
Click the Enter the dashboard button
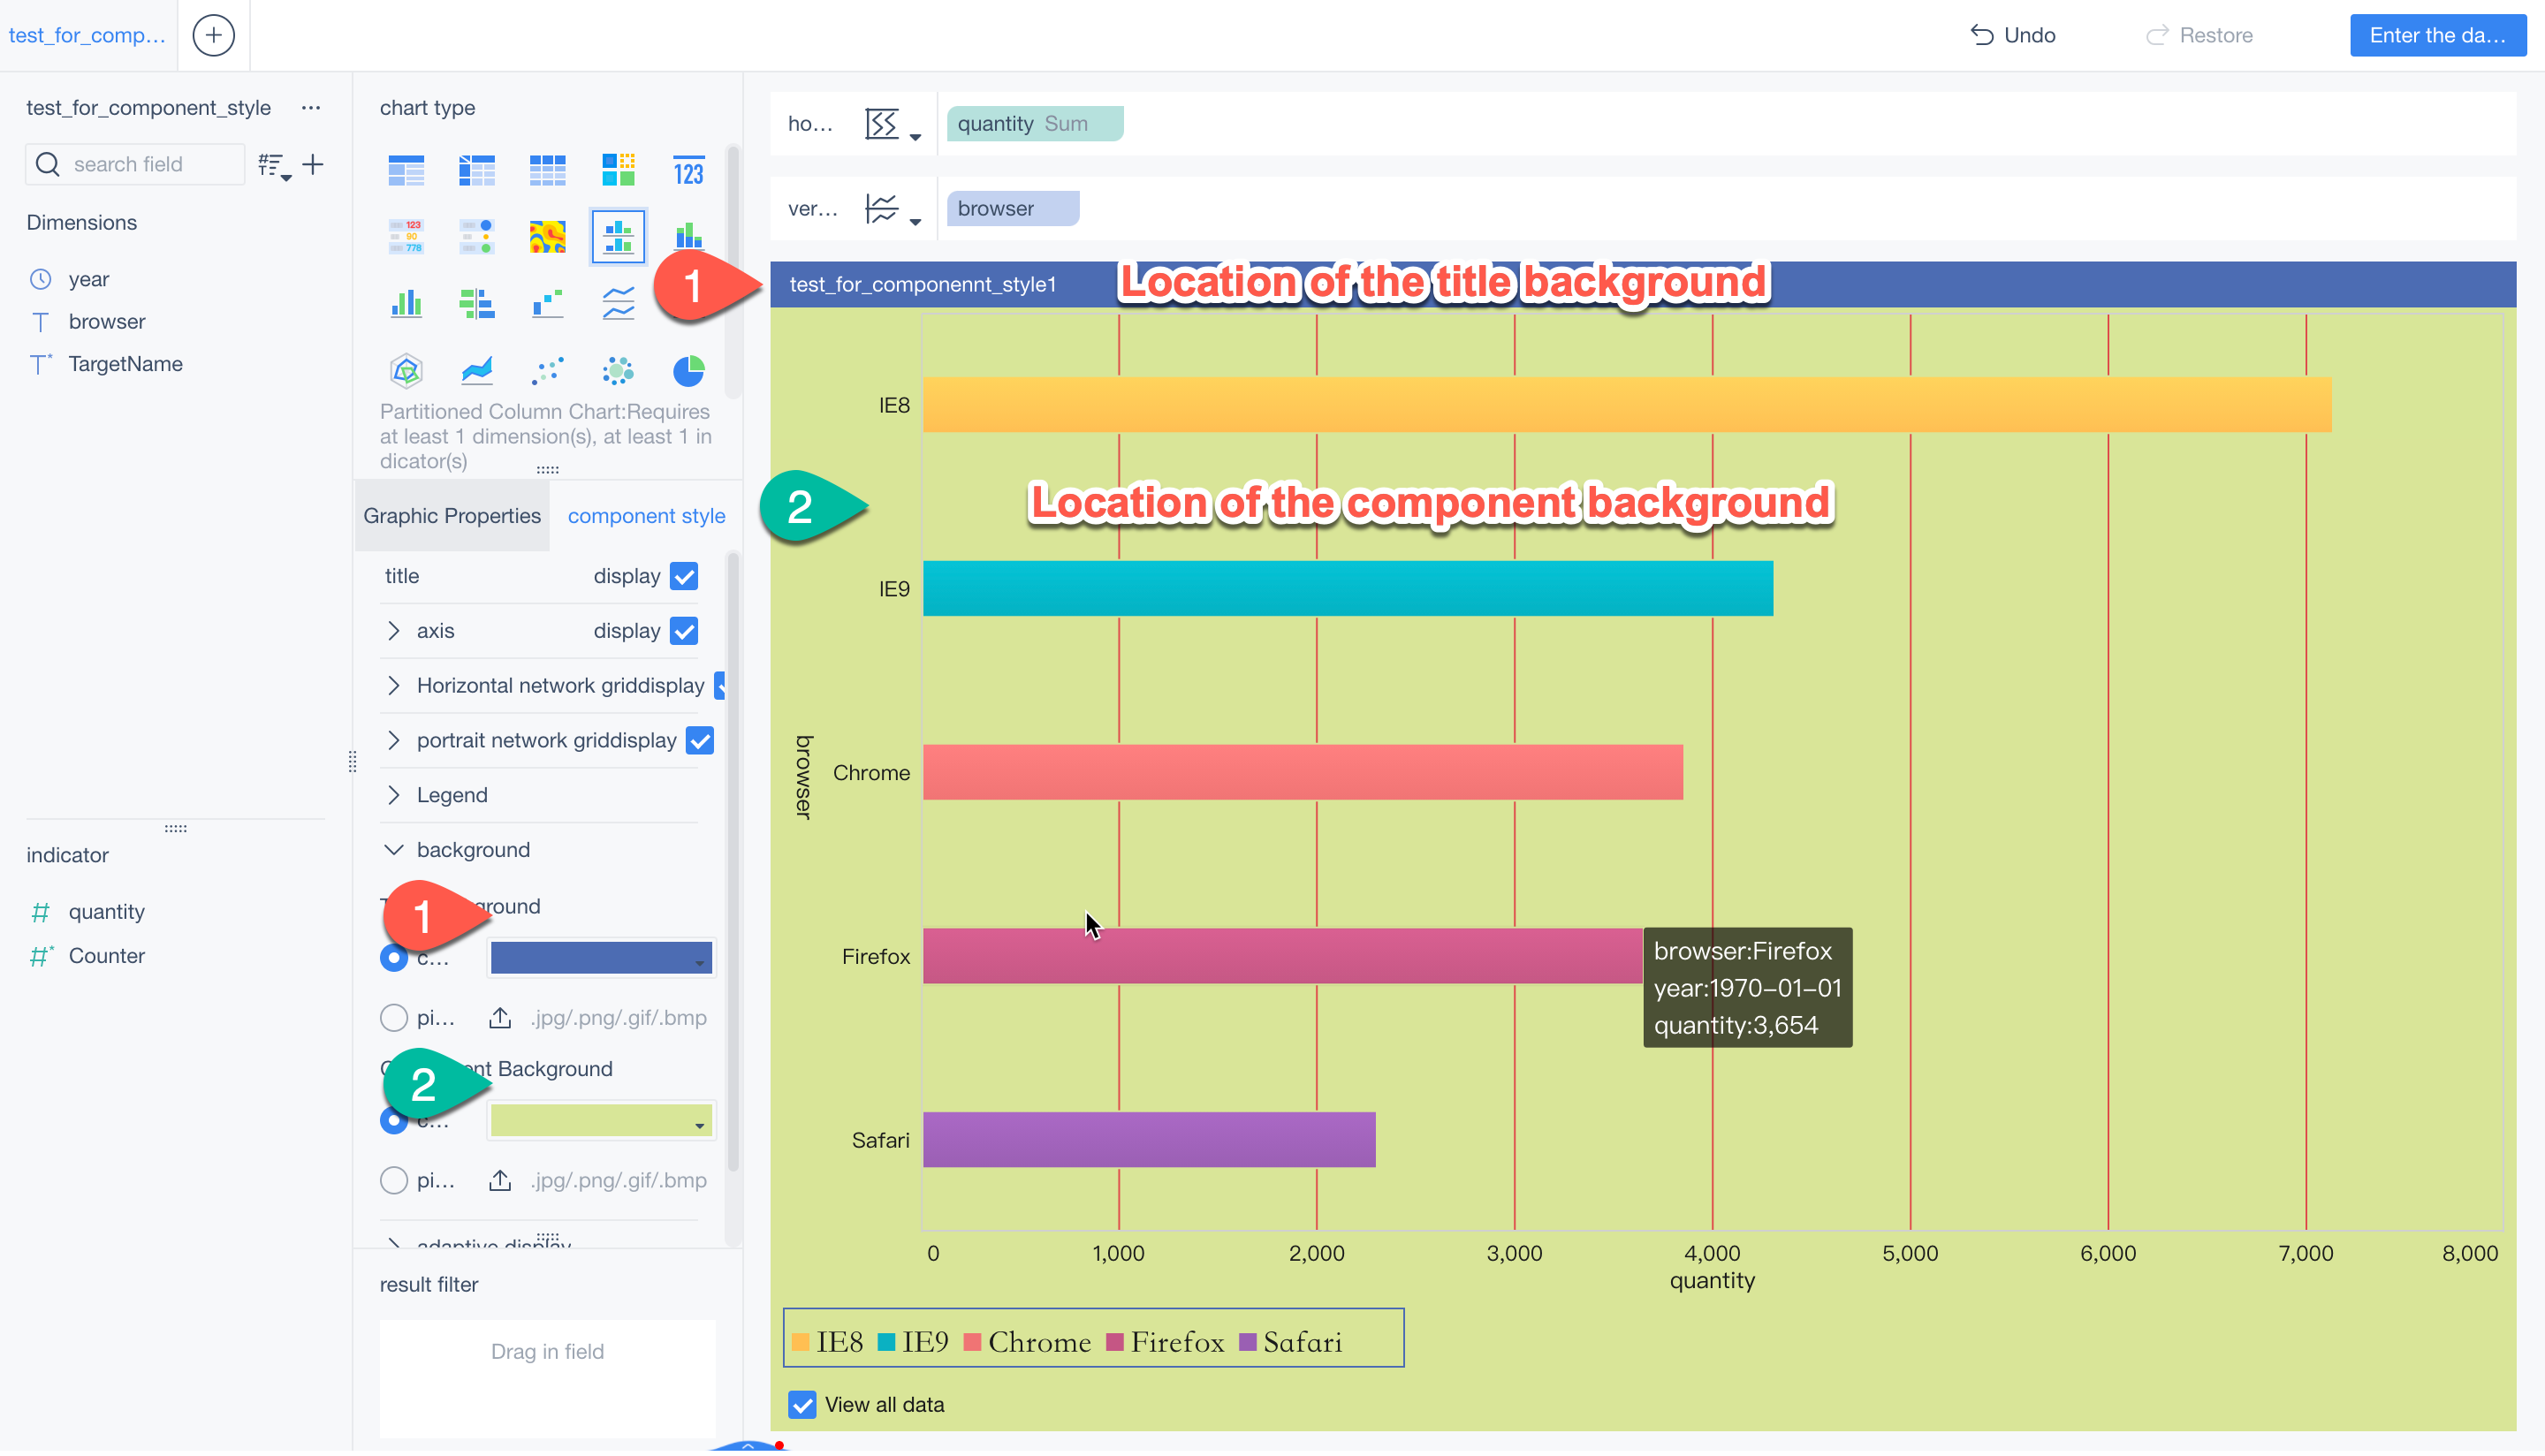pyautogui.click(x=2436, y=35)
